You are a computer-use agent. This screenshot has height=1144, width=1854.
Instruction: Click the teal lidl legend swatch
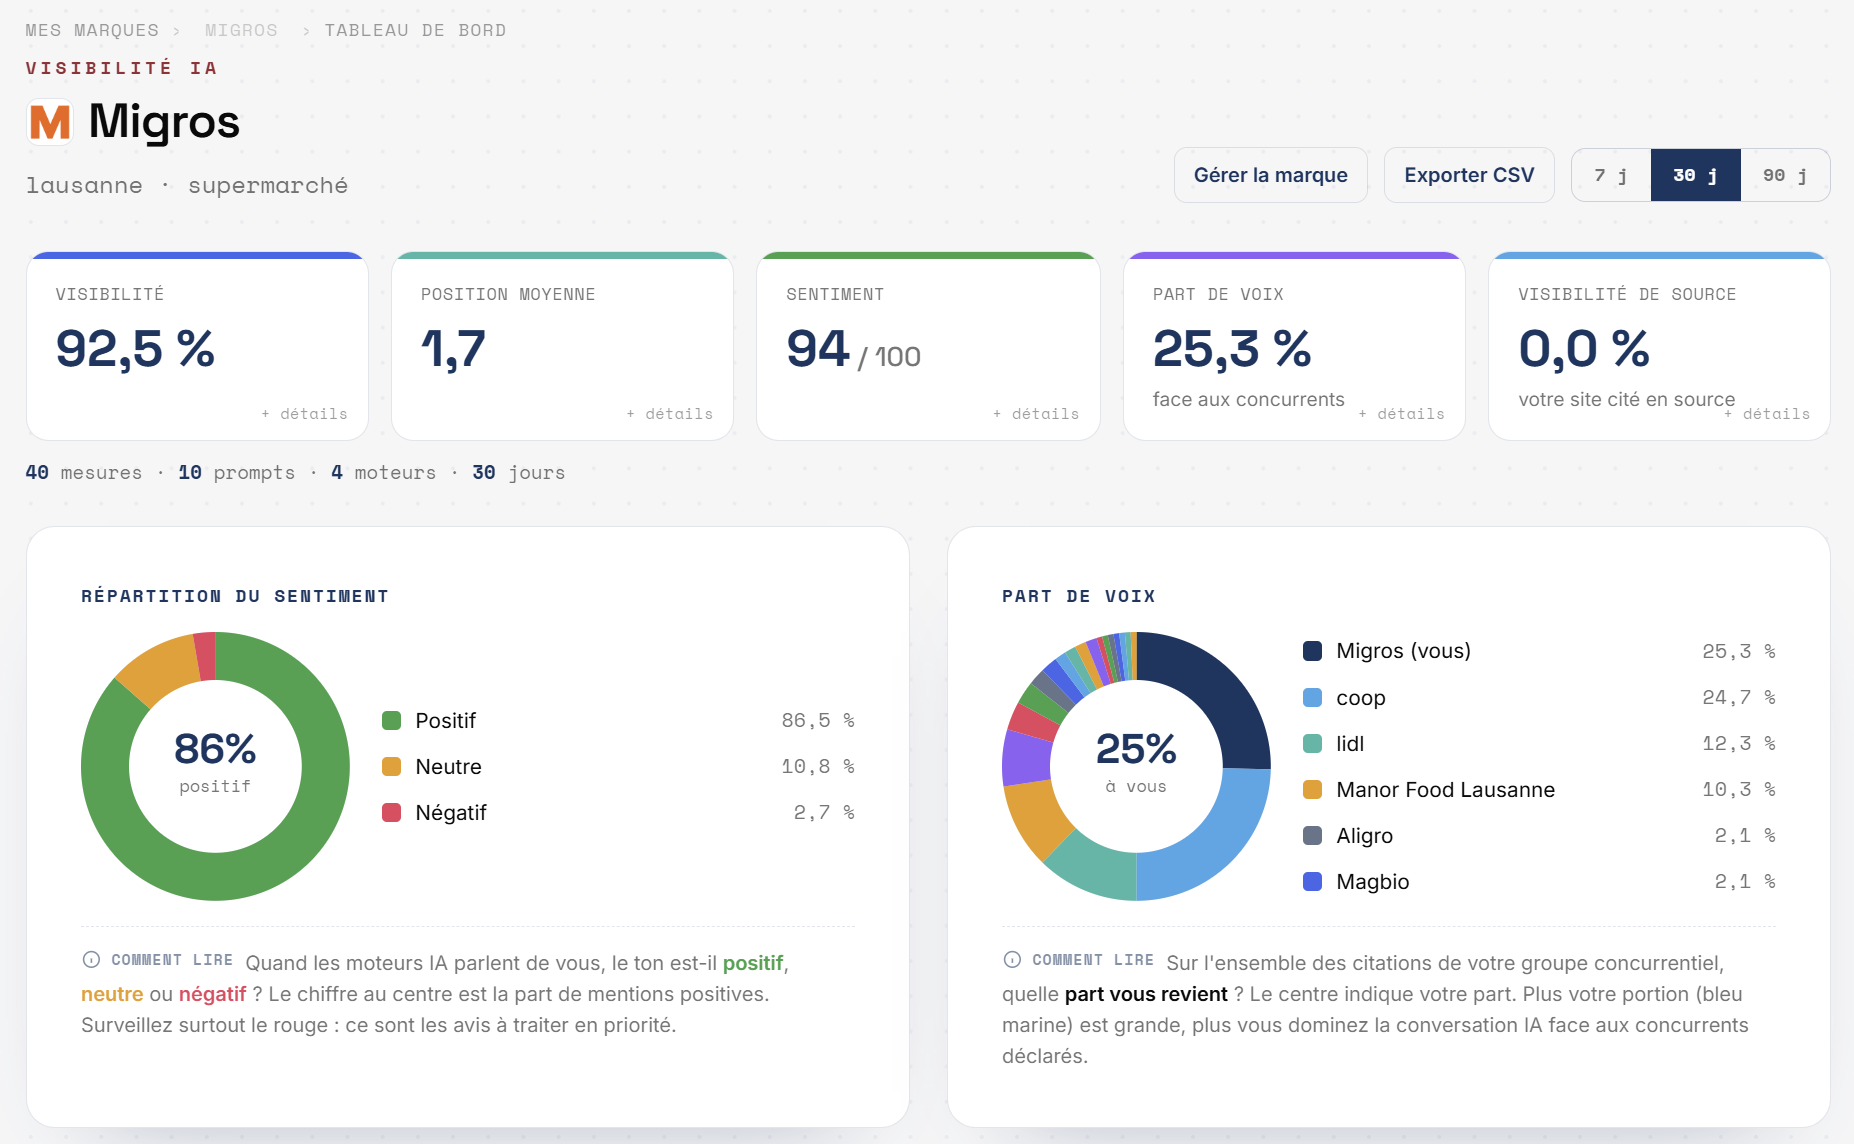click(1313, 743)
